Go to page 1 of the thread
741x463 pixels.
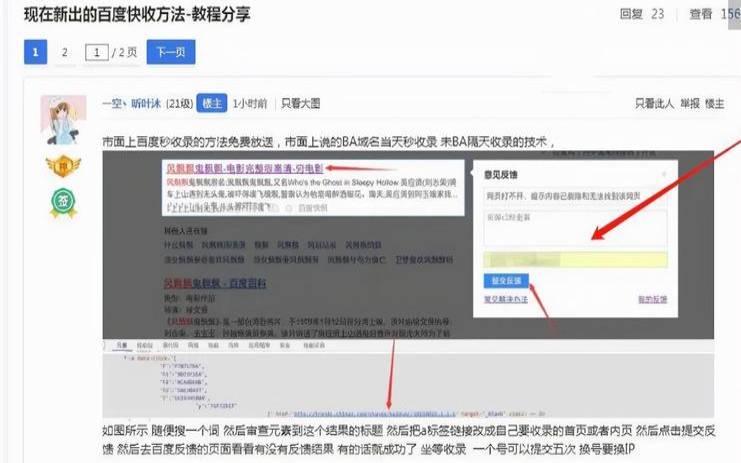[x=35, y=52]
